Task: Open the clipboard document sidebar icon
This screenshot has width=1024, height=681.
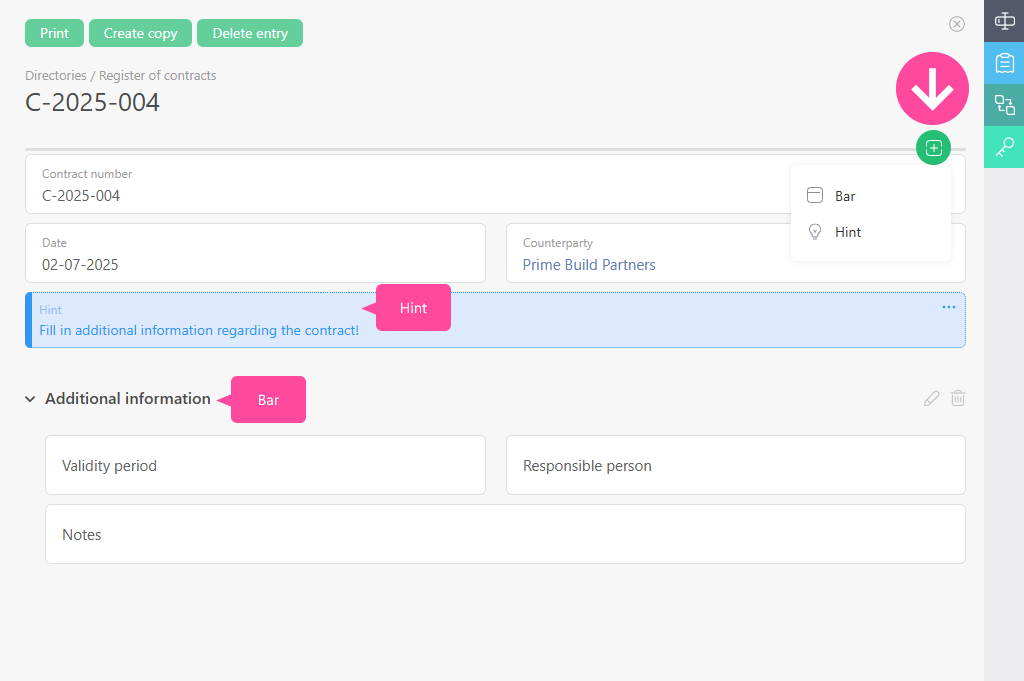Action: coord(1004,63)
